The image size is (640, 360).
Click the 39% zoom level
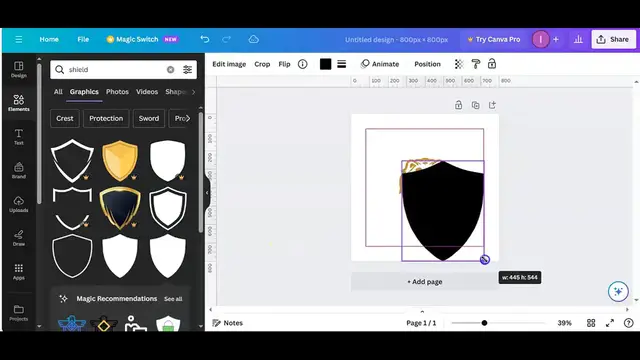click(564, 323)
